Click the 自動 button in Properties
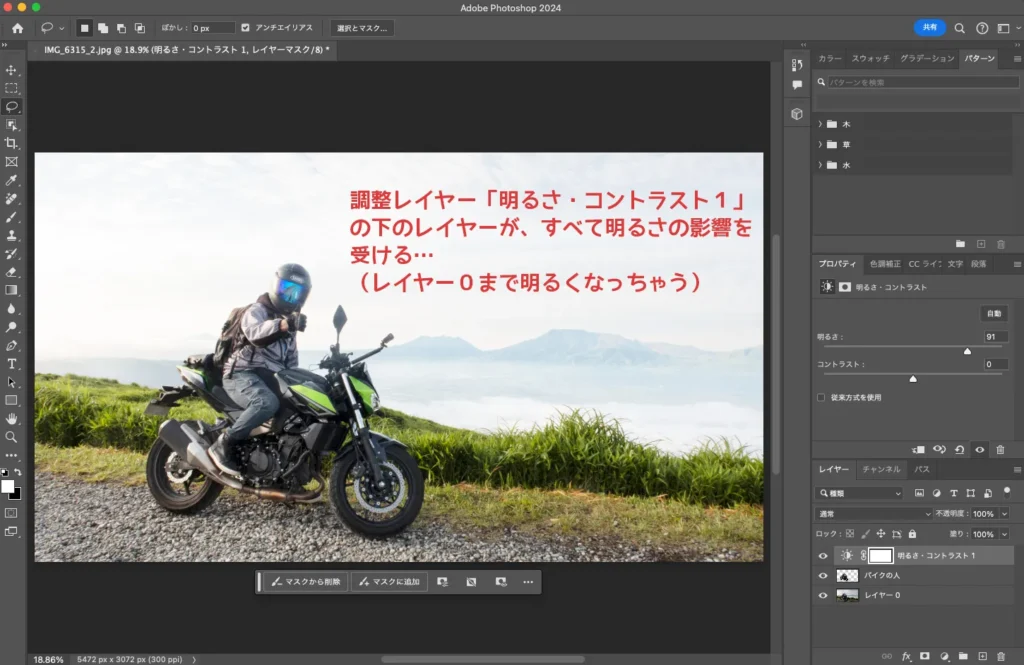The width and height of the screenshot is (1024, 665). pyautogui.click(x=993, y=314)
